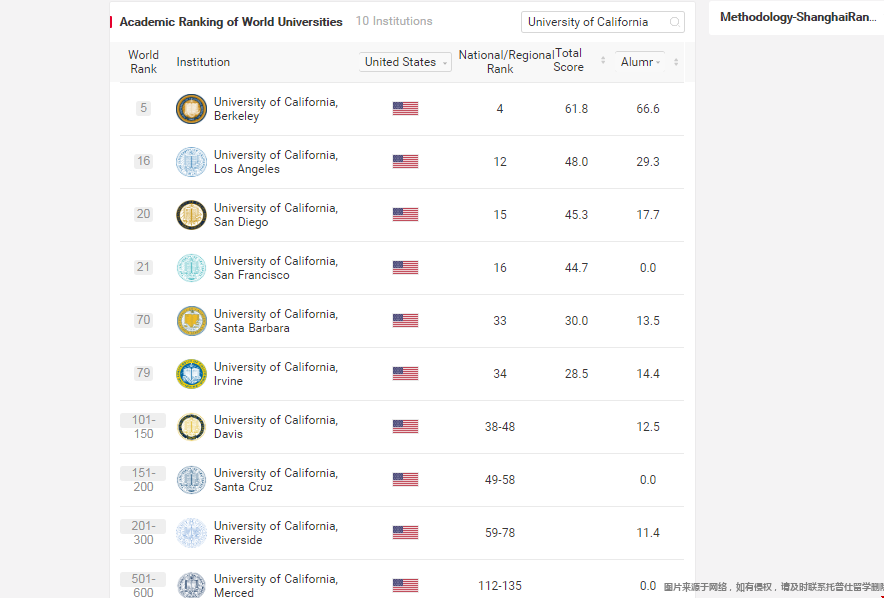Sort by Total Score column arrows
This screenshot has height=598, width=884.
pyautogui.click(x=603, y=61)
